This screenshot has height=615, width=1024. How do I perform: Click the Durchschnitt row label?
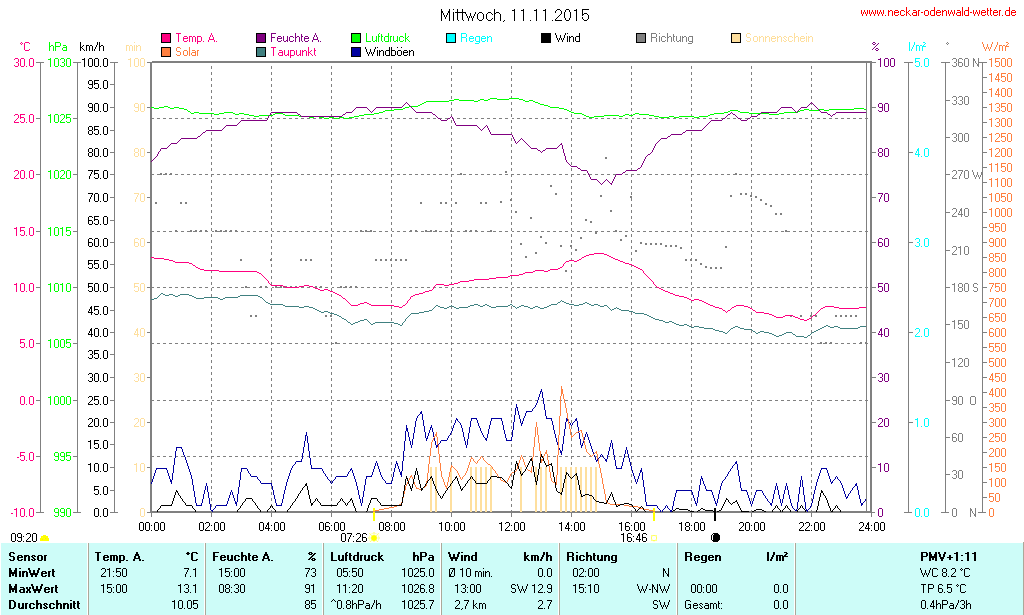pyautogui.click(x=43, y=604)
